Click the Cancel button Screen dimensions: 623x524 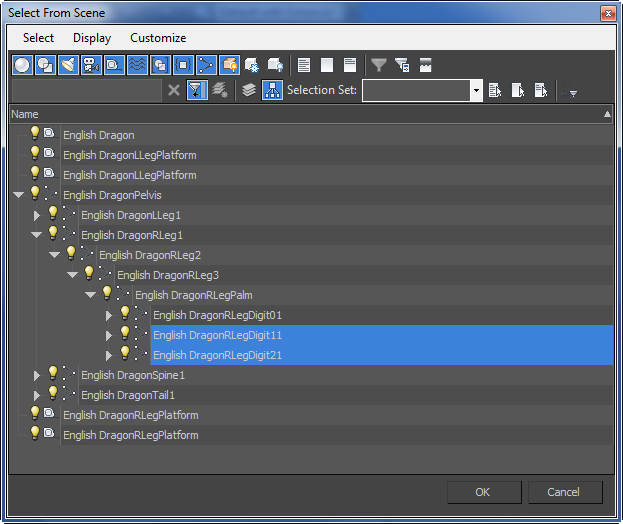tap(565, 492)
